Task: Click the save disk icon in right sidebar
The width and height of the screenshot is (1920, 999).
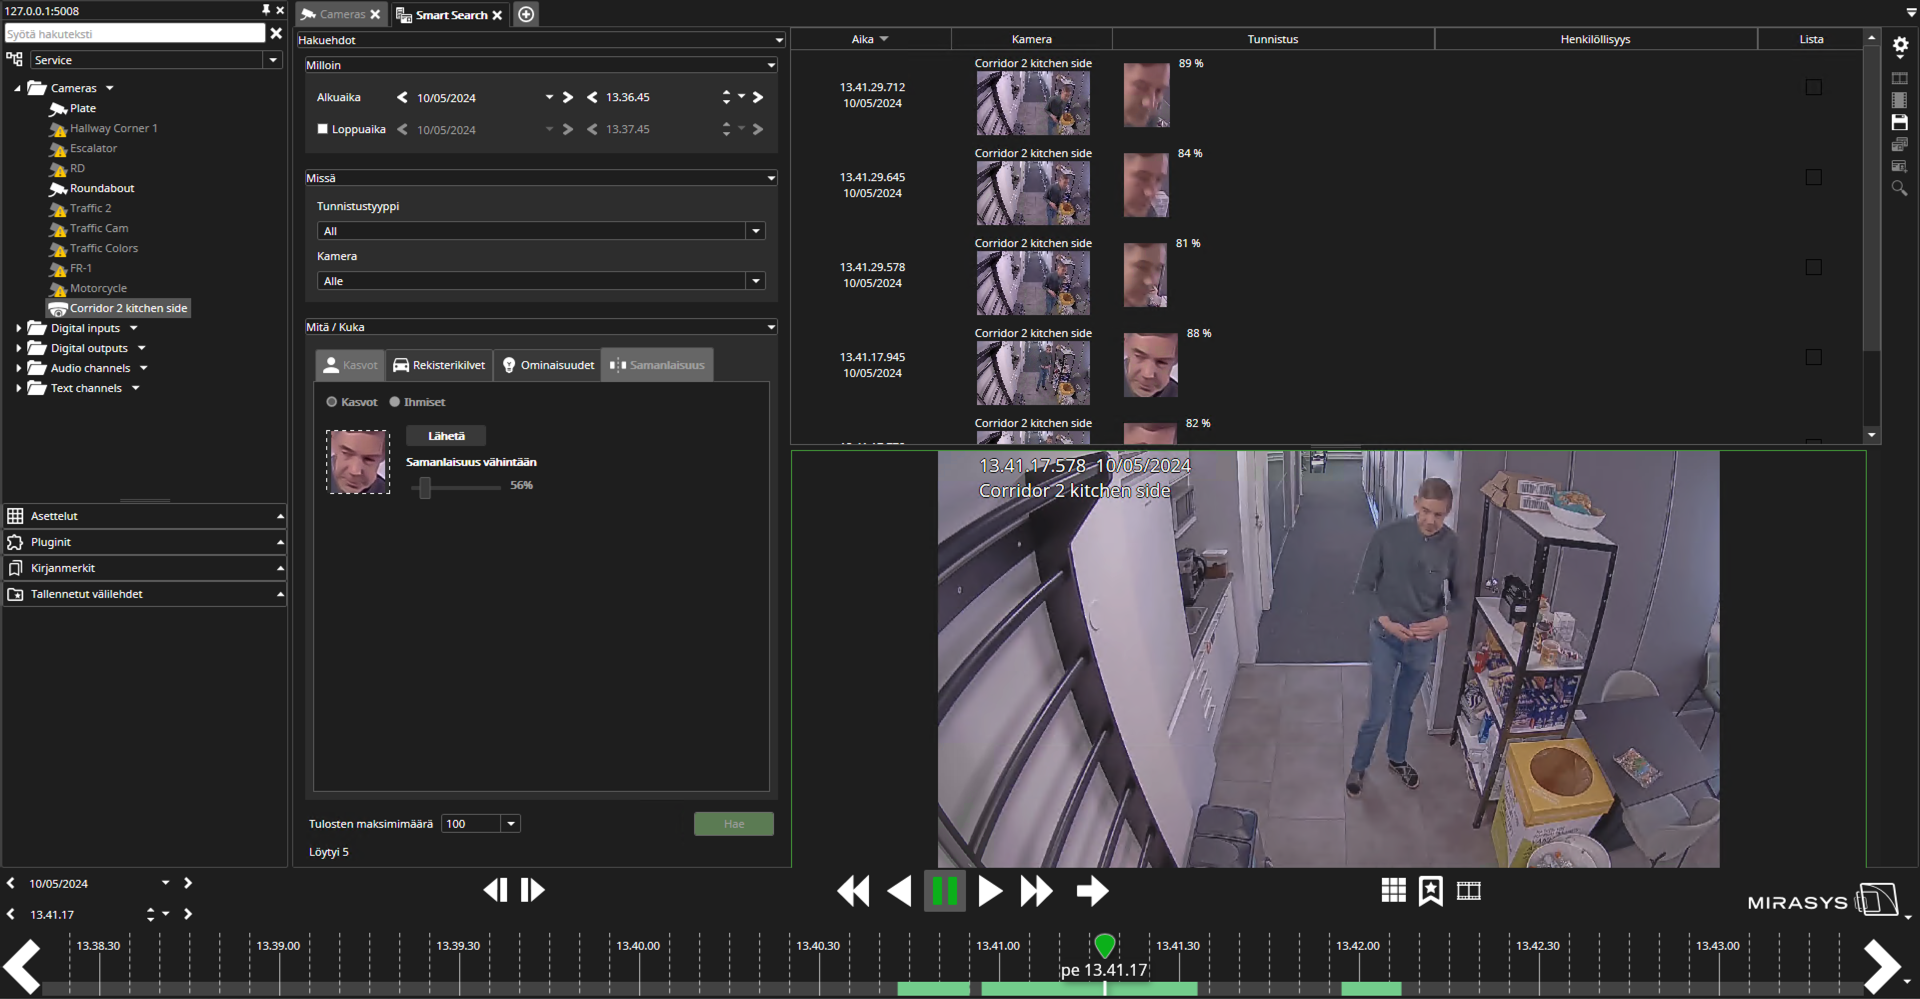Action: 1900,122
